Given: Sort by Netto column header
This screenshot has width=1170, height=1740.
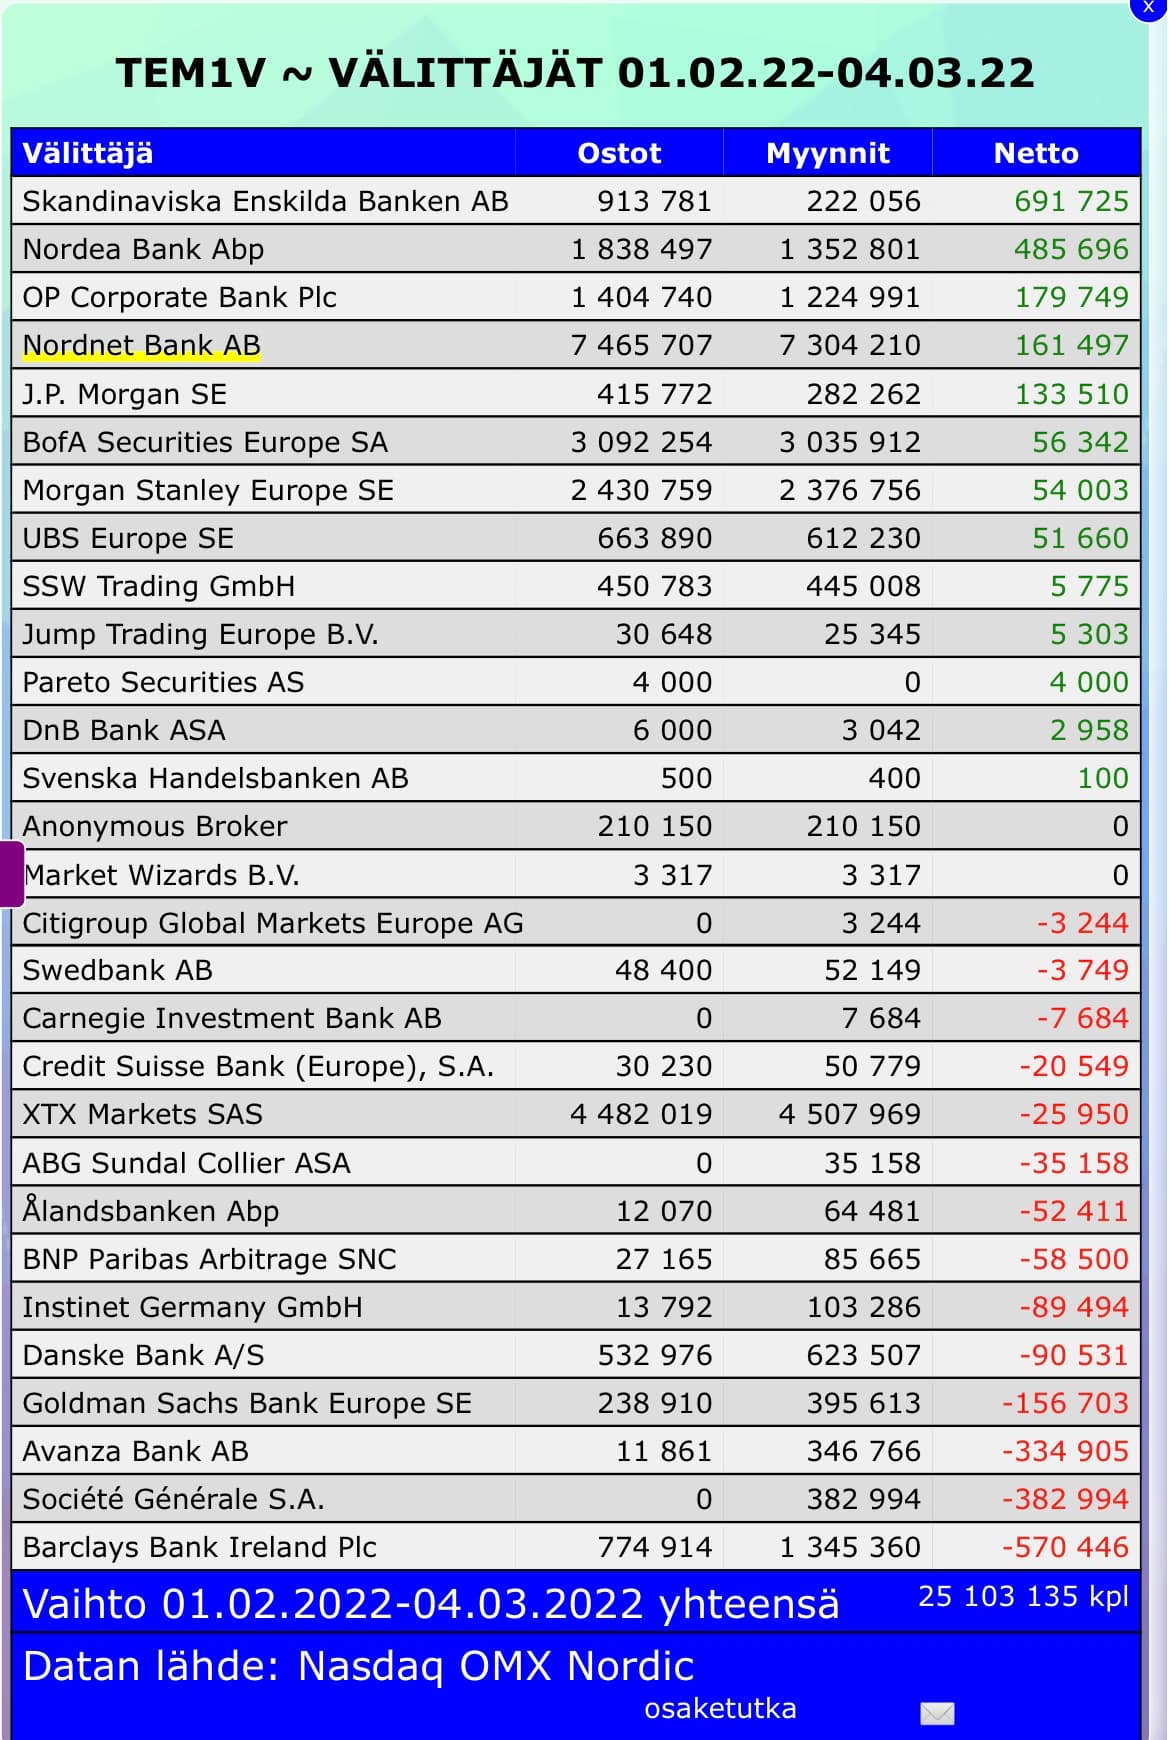Looking at the screenshot, I should (x=1036, y=153).
